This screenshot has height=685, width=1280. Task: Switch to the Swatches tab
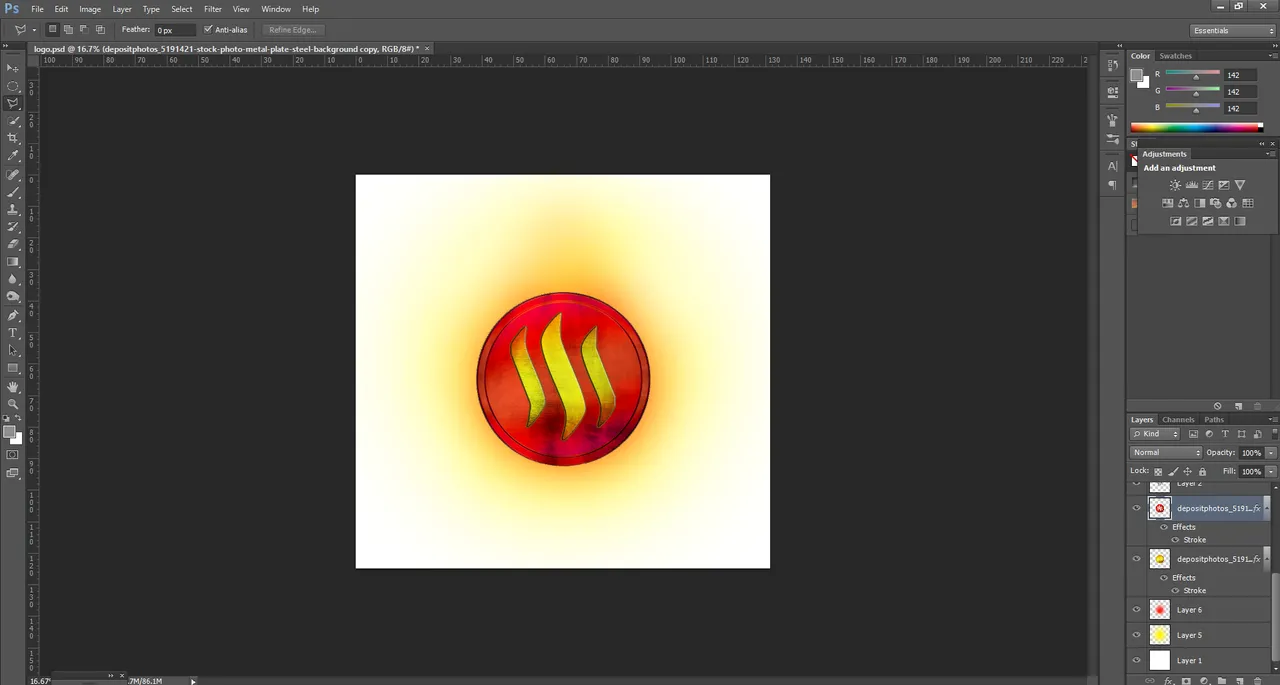pyautogui.click(x=1176, y=56)
